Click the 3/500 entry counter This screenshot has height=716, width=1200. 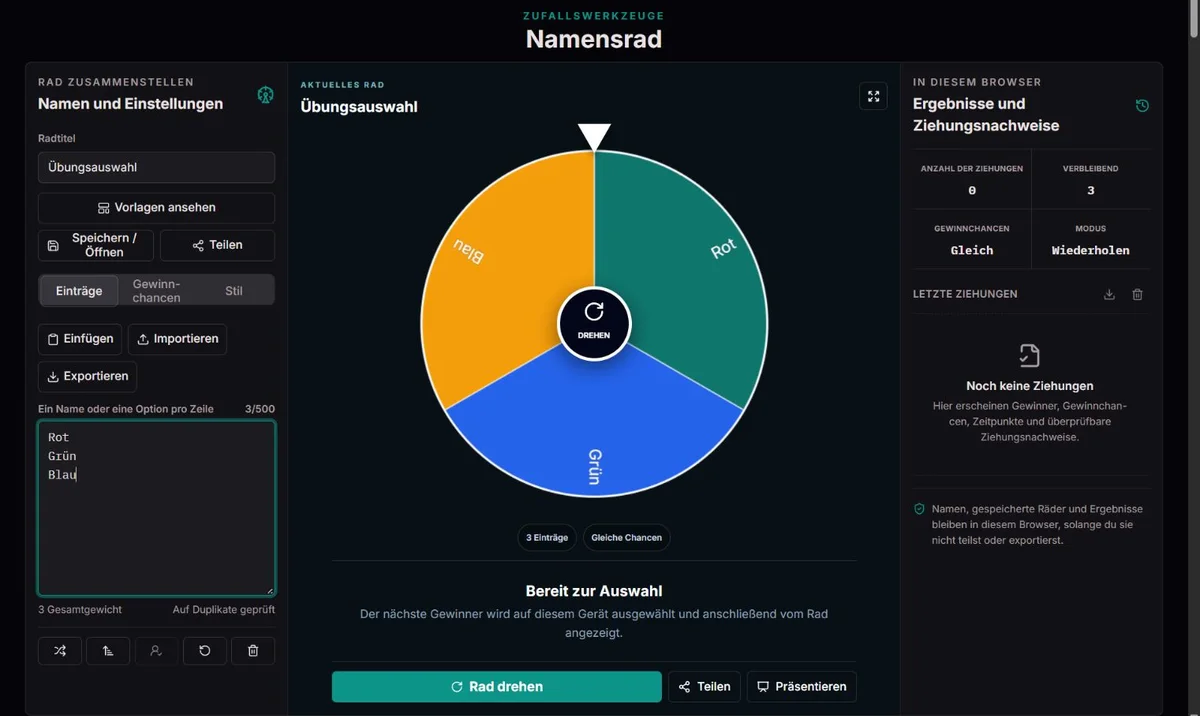260,409
